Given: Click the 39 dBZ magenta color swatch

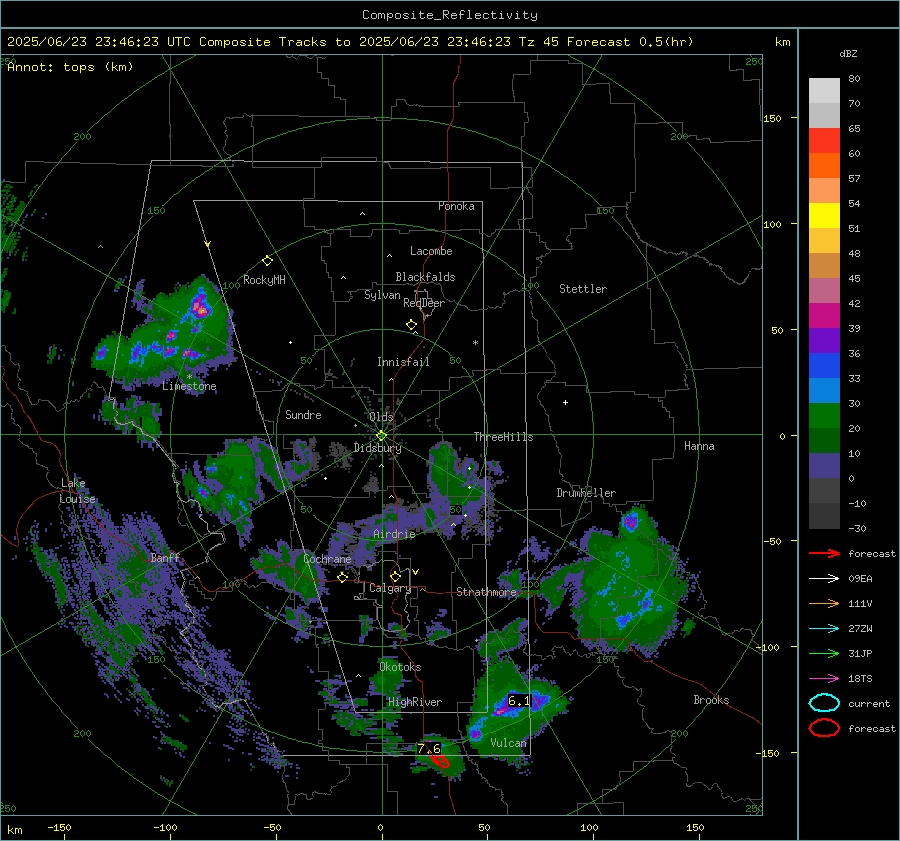Looking at the screenshot, I should click(824, 315).
